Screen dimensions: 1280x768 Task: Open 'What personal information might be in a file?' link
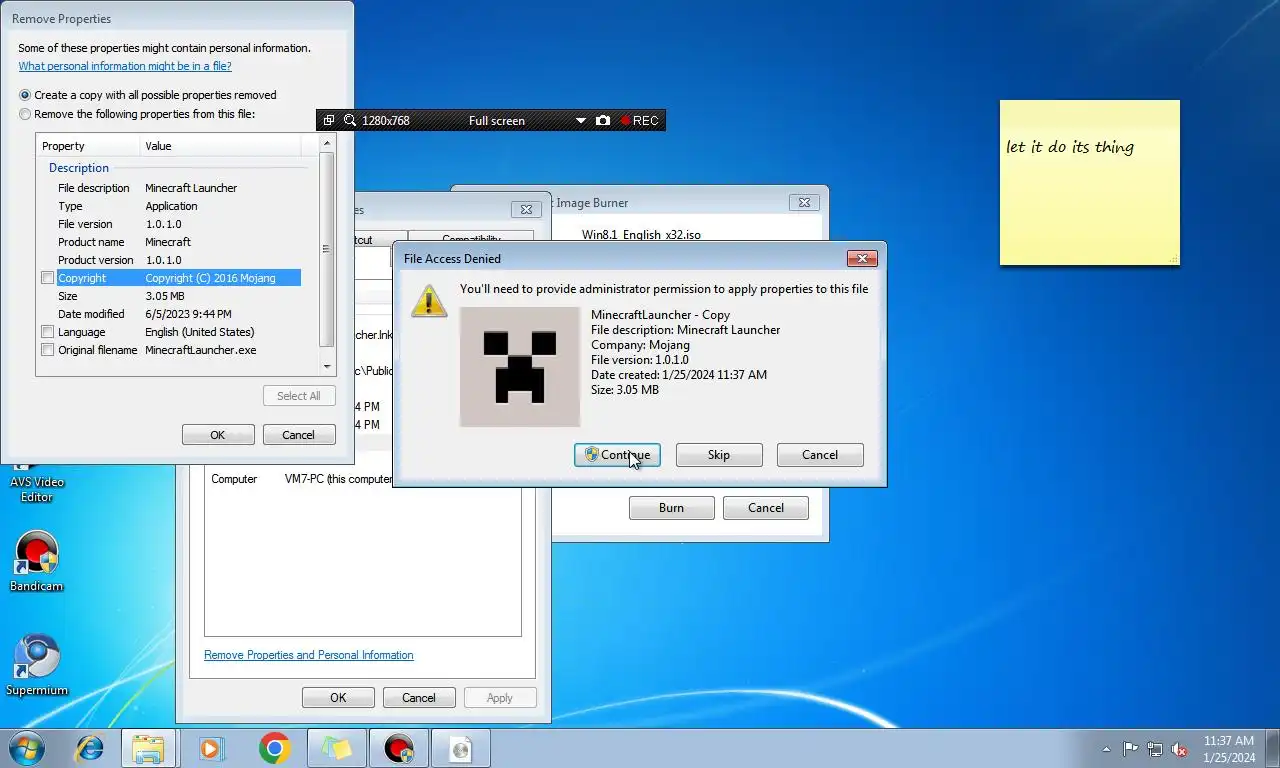pos(125,66)
